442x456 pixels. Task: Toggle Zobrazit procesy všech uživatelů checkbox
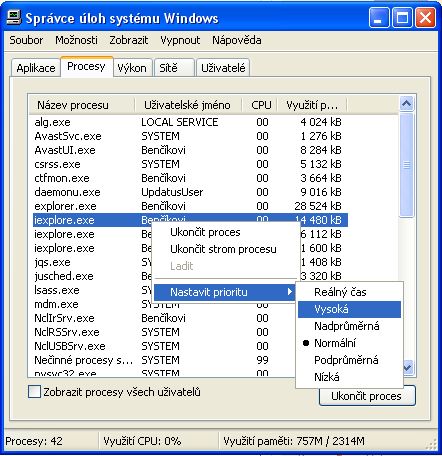tap(34, 392)
